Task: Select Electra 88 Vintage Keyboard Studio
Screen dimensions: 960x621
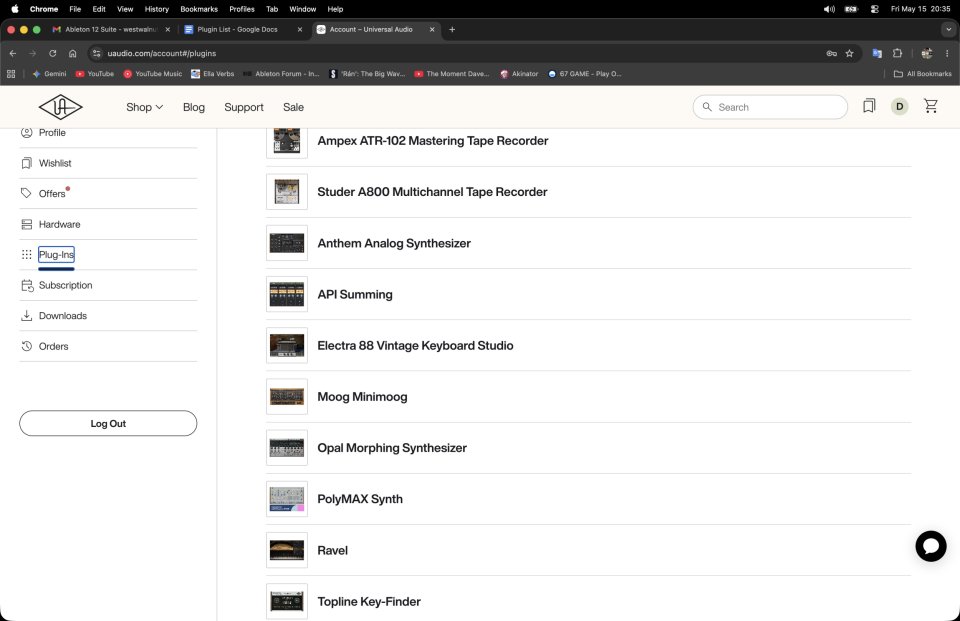Action: coord(415,345)
